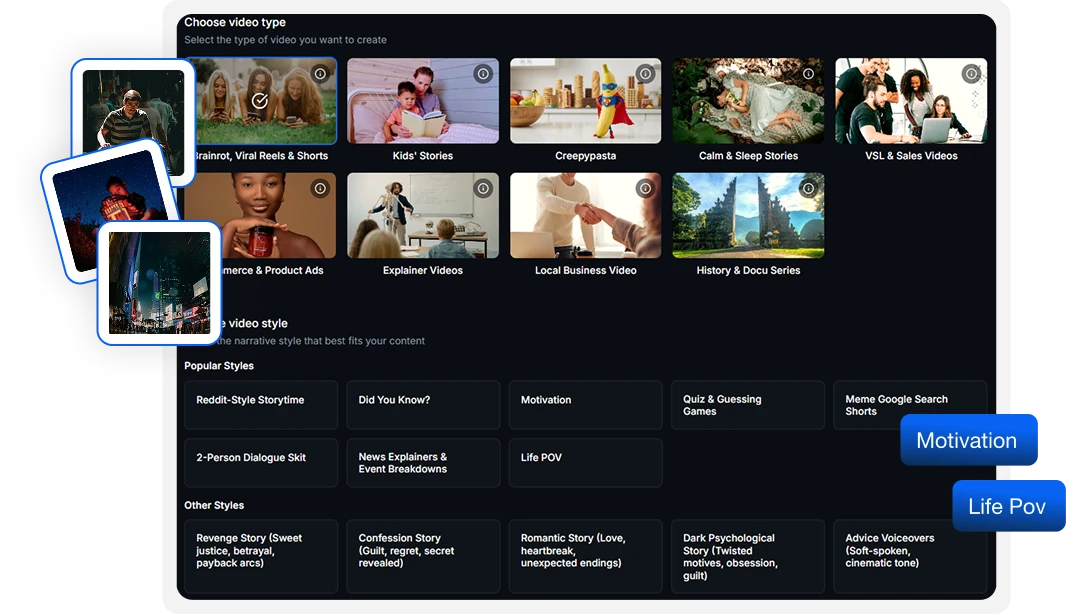Open the info icon on History & Docu Series
The width and height of the screenshot is (1066, 614).
[x=809, y=187]
